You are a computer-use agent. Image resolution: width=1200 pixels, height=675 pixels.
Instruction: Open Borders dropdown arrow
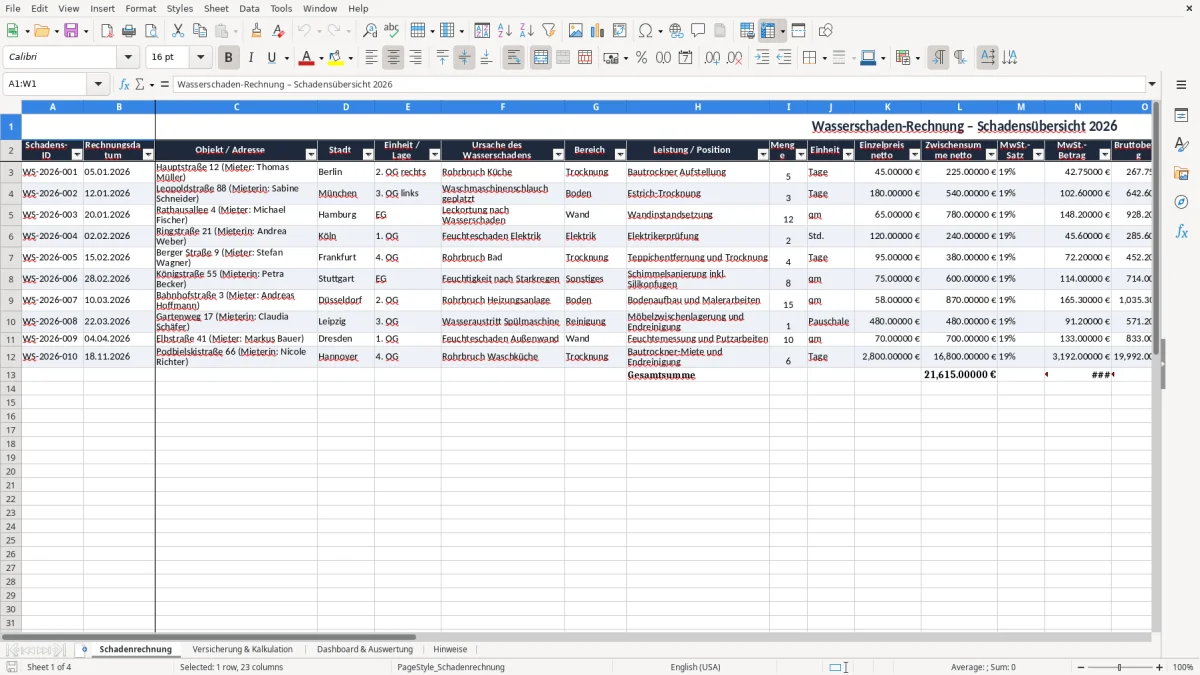click(823, 58)
